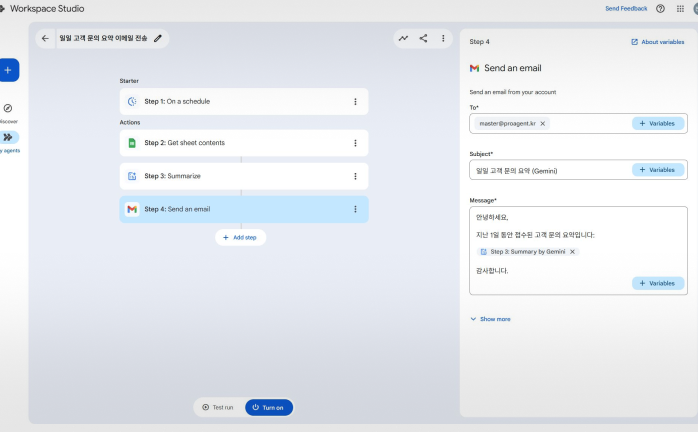
Task: Click the Sheets icon in Step 2
Action: (x=132, y=143)
